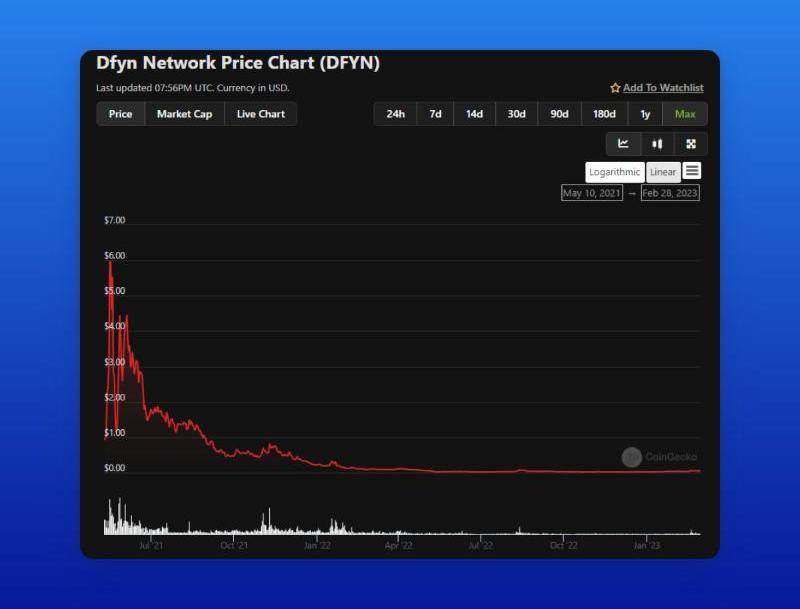Click the Jan '23 axis label
The image size is (800, 609).
coord(646,545)
